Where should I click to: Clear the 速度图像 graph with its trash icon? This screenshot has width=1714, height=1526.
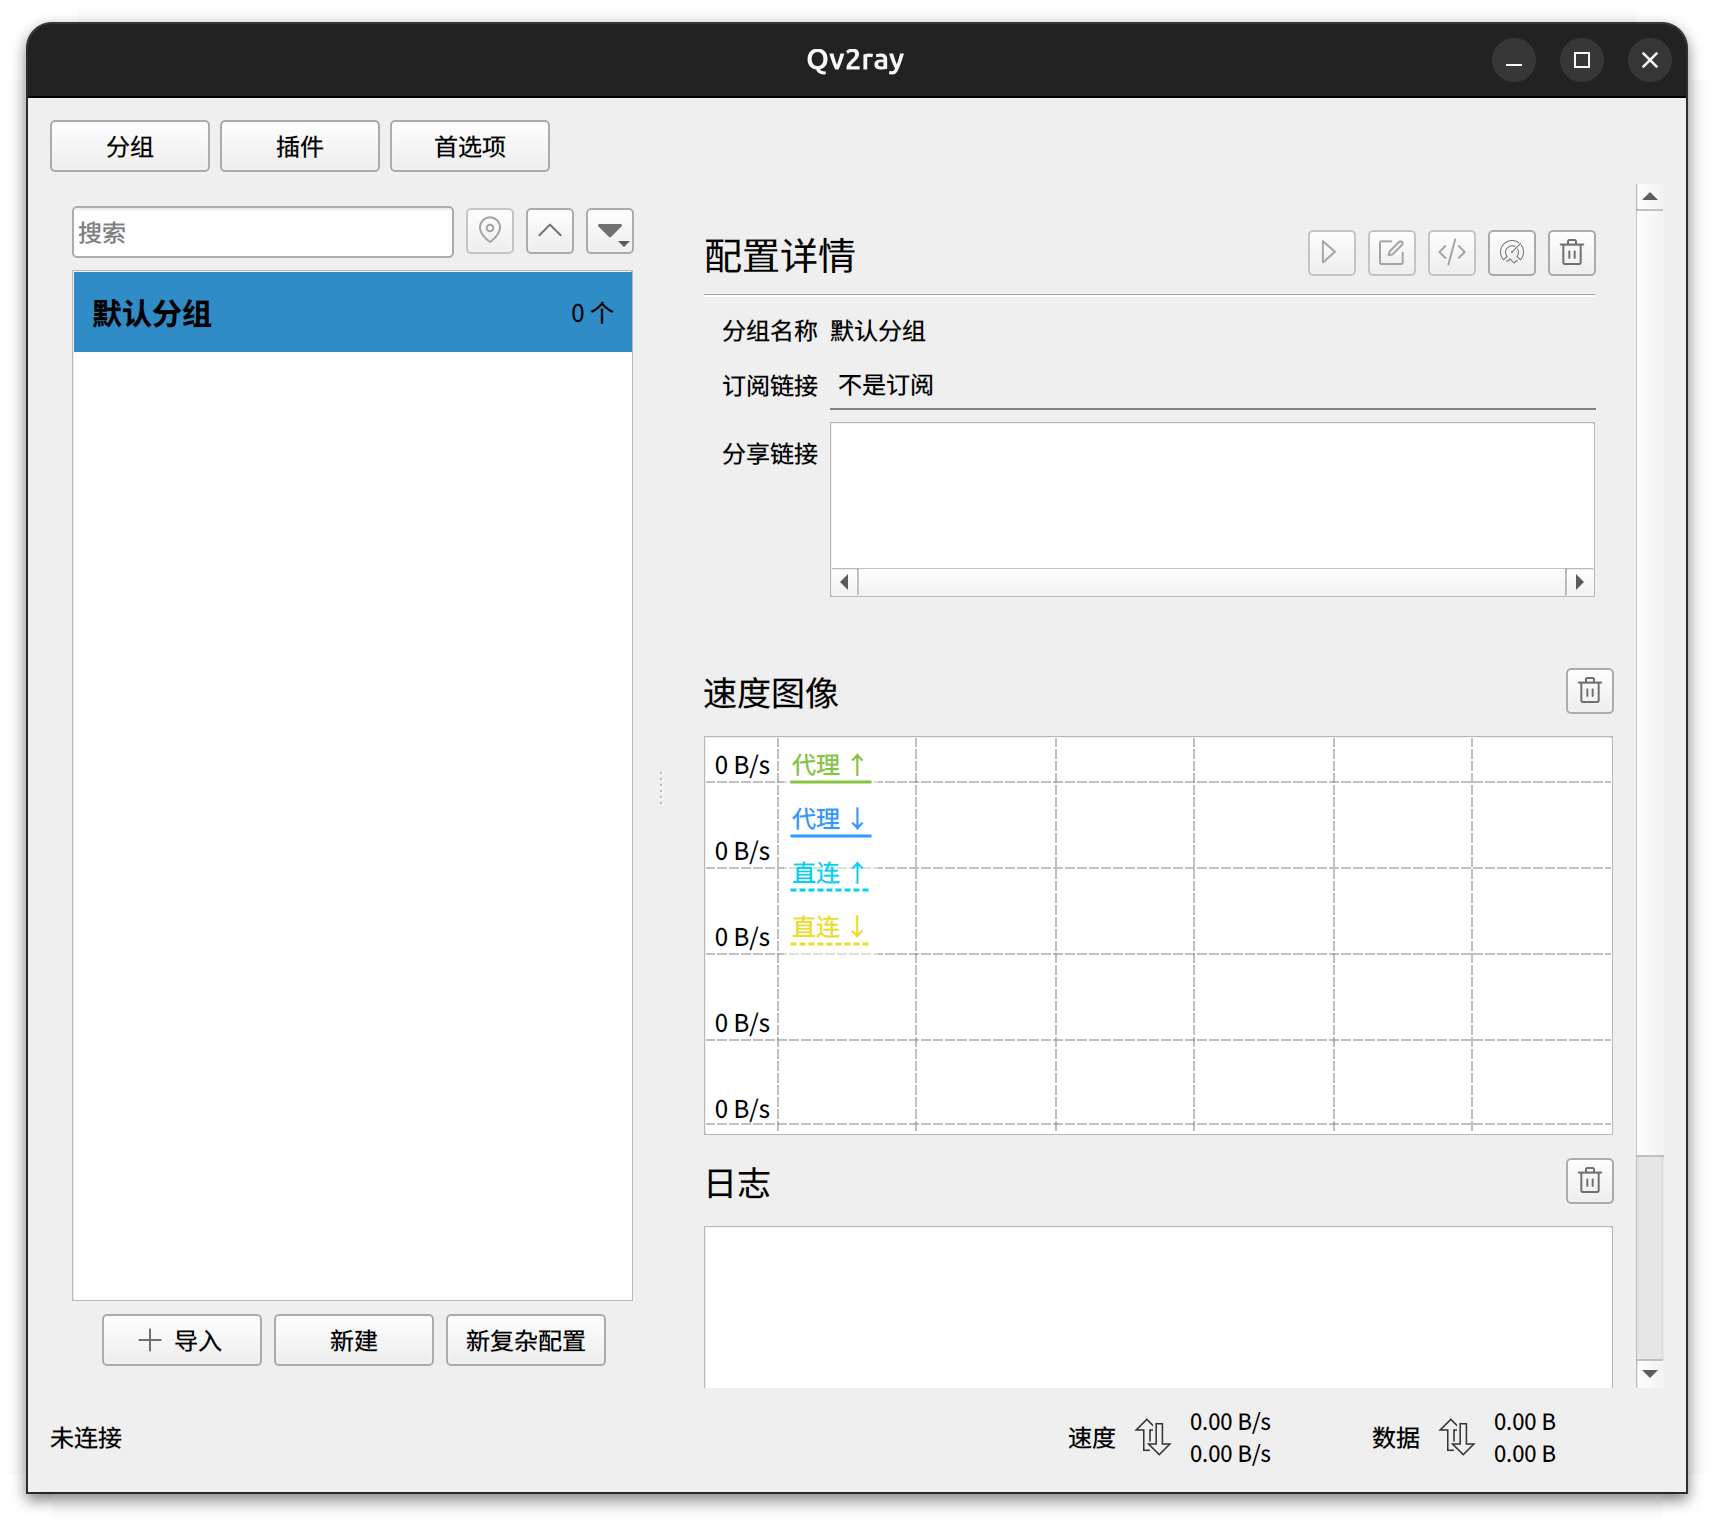point(1589,691)
